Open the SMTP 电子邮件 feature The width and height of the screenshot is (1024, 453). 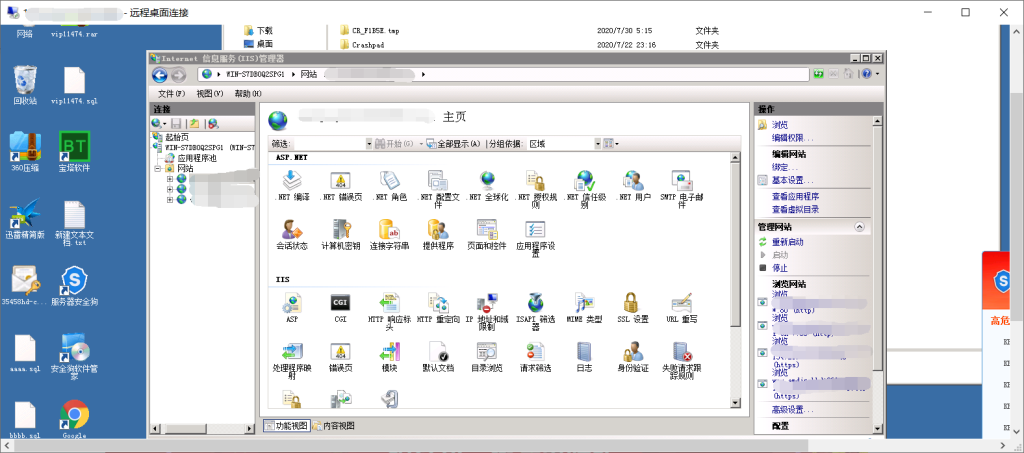coord(682,189)
